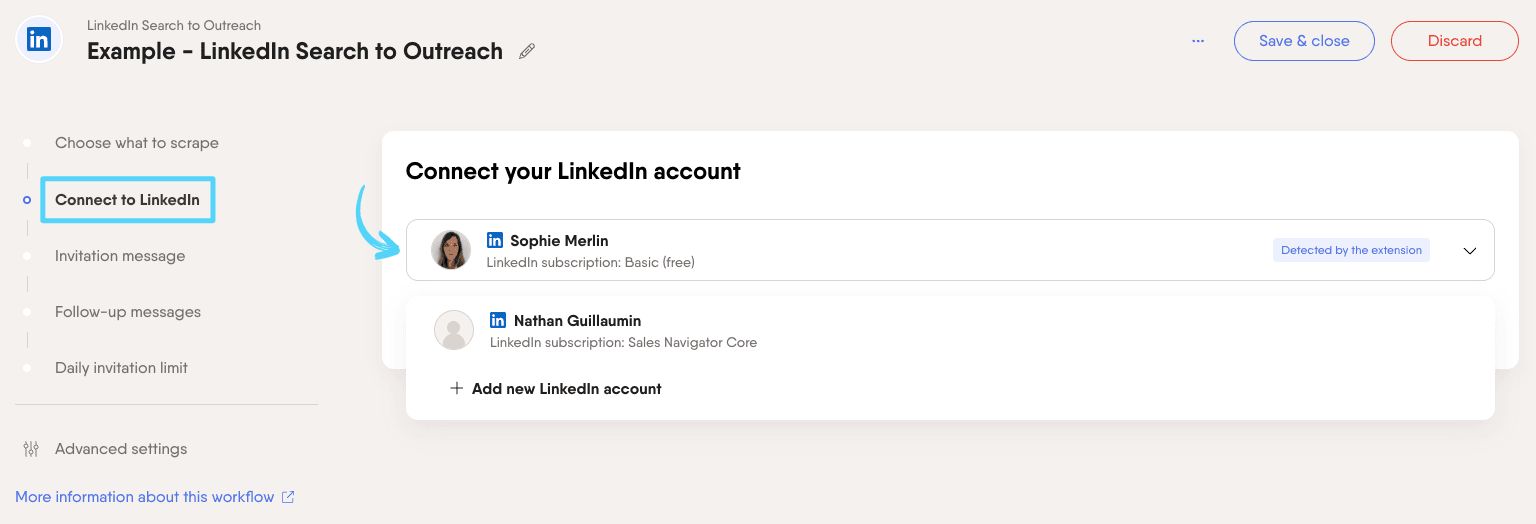This screenshot has width=1536, height=524.
Task: Click external link icon beside More information
Action: (288, 497)
